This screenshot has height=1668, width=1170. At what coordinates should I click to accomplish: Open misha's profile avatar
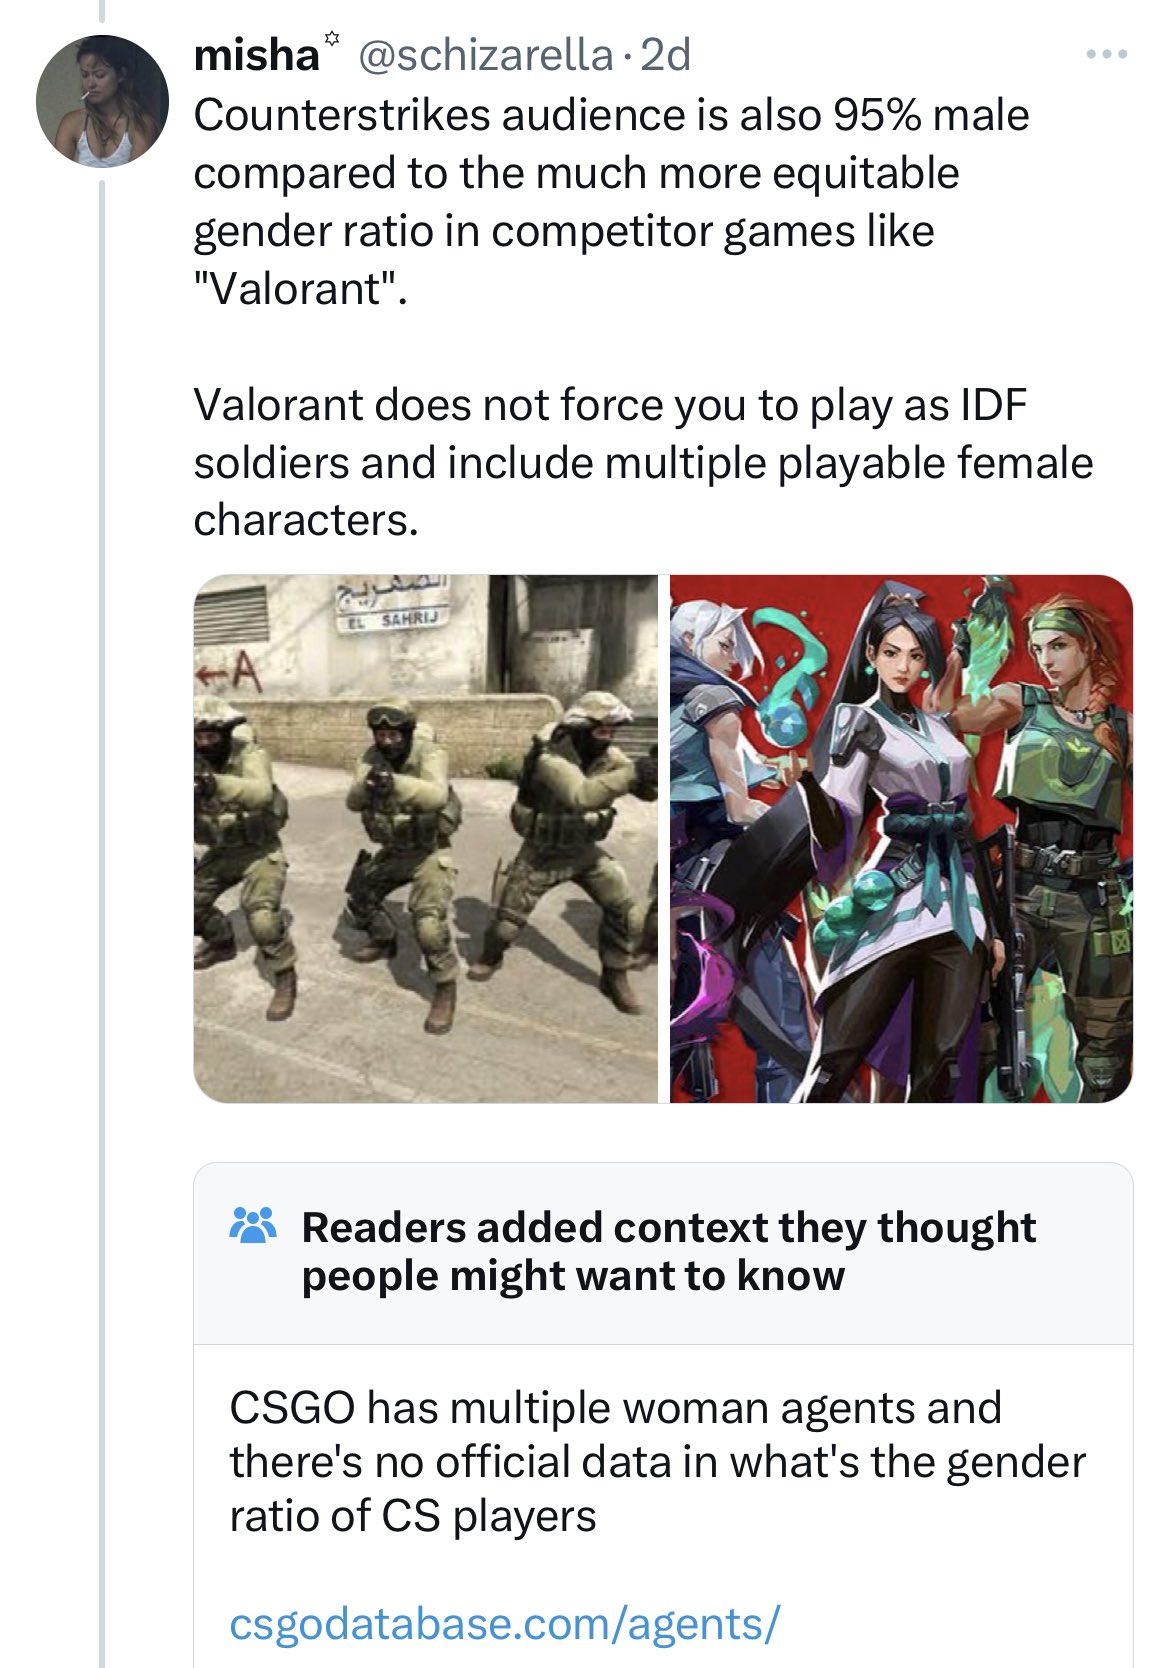(x=102, y=101)
